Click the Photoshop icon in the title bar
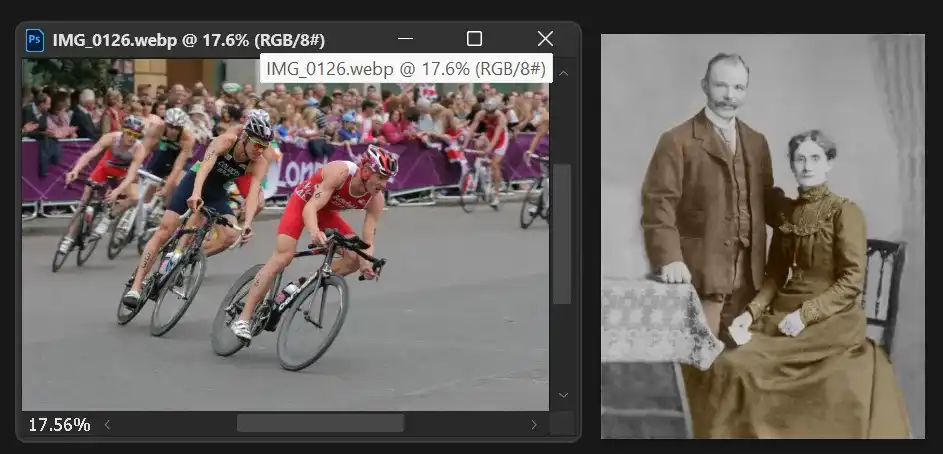 [x=35, y=39]
